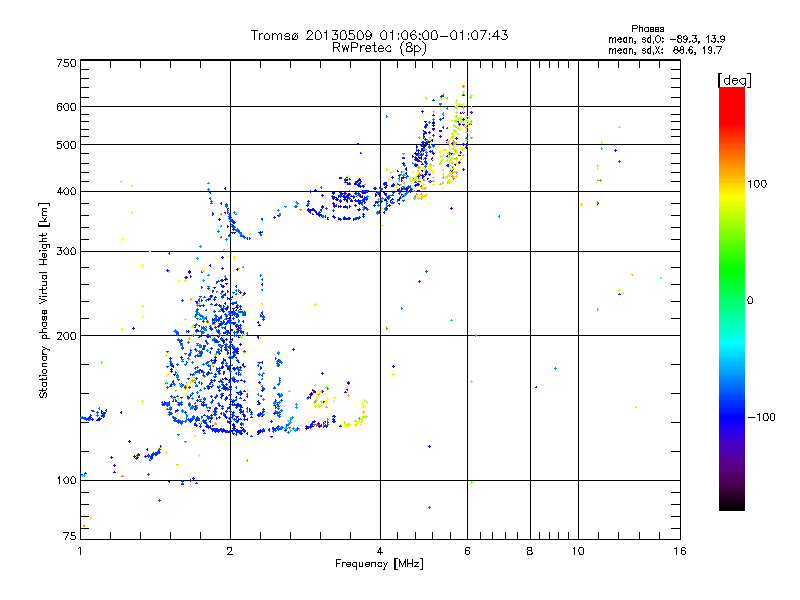Click the colorbar tick label '100'
Image resolution: width=800 pixels, height=600 pixels.
(757, 184)
